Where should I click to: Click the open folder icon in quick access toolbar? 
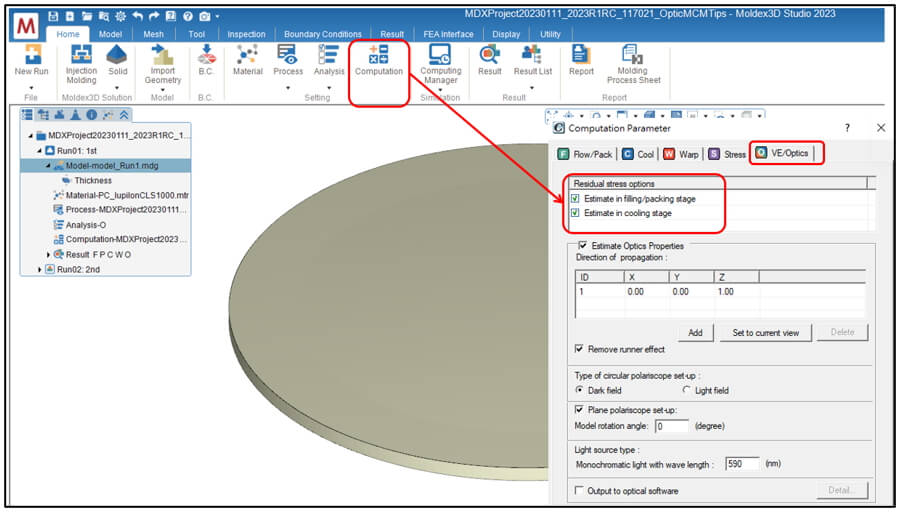coord(87,16)
